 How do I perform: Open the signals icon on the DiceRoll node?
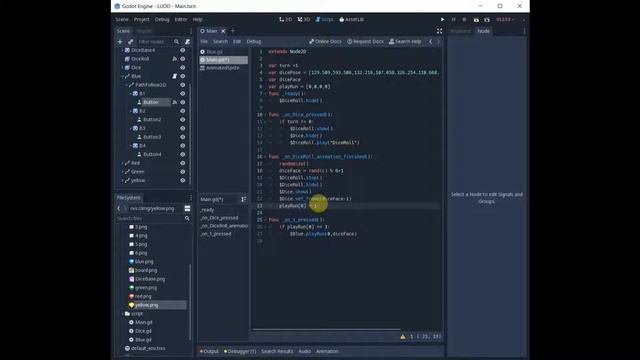pyautogui.click(x=175, y=59)
